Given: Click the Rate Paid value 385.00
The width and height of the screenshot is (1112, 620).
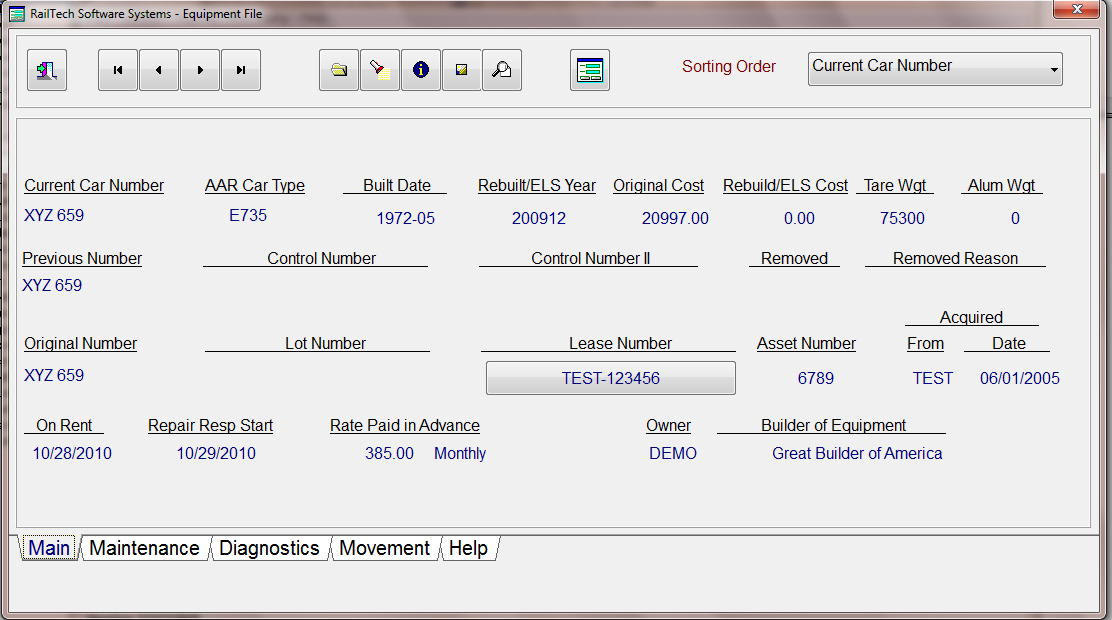Looking at the screenshot, I should pyautogui.click(x=389, y=454).
